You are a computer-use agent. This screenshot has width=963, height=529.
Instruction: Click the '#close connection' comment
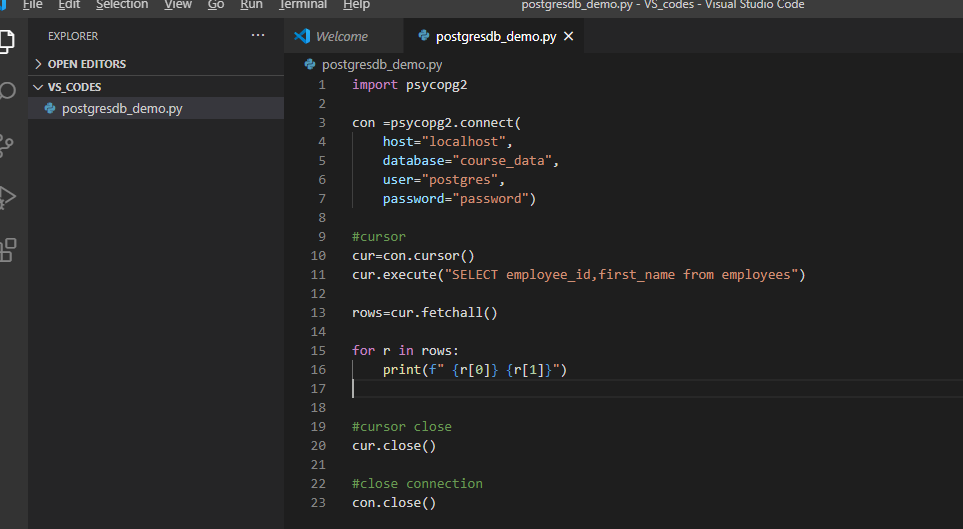click(418, 484)
